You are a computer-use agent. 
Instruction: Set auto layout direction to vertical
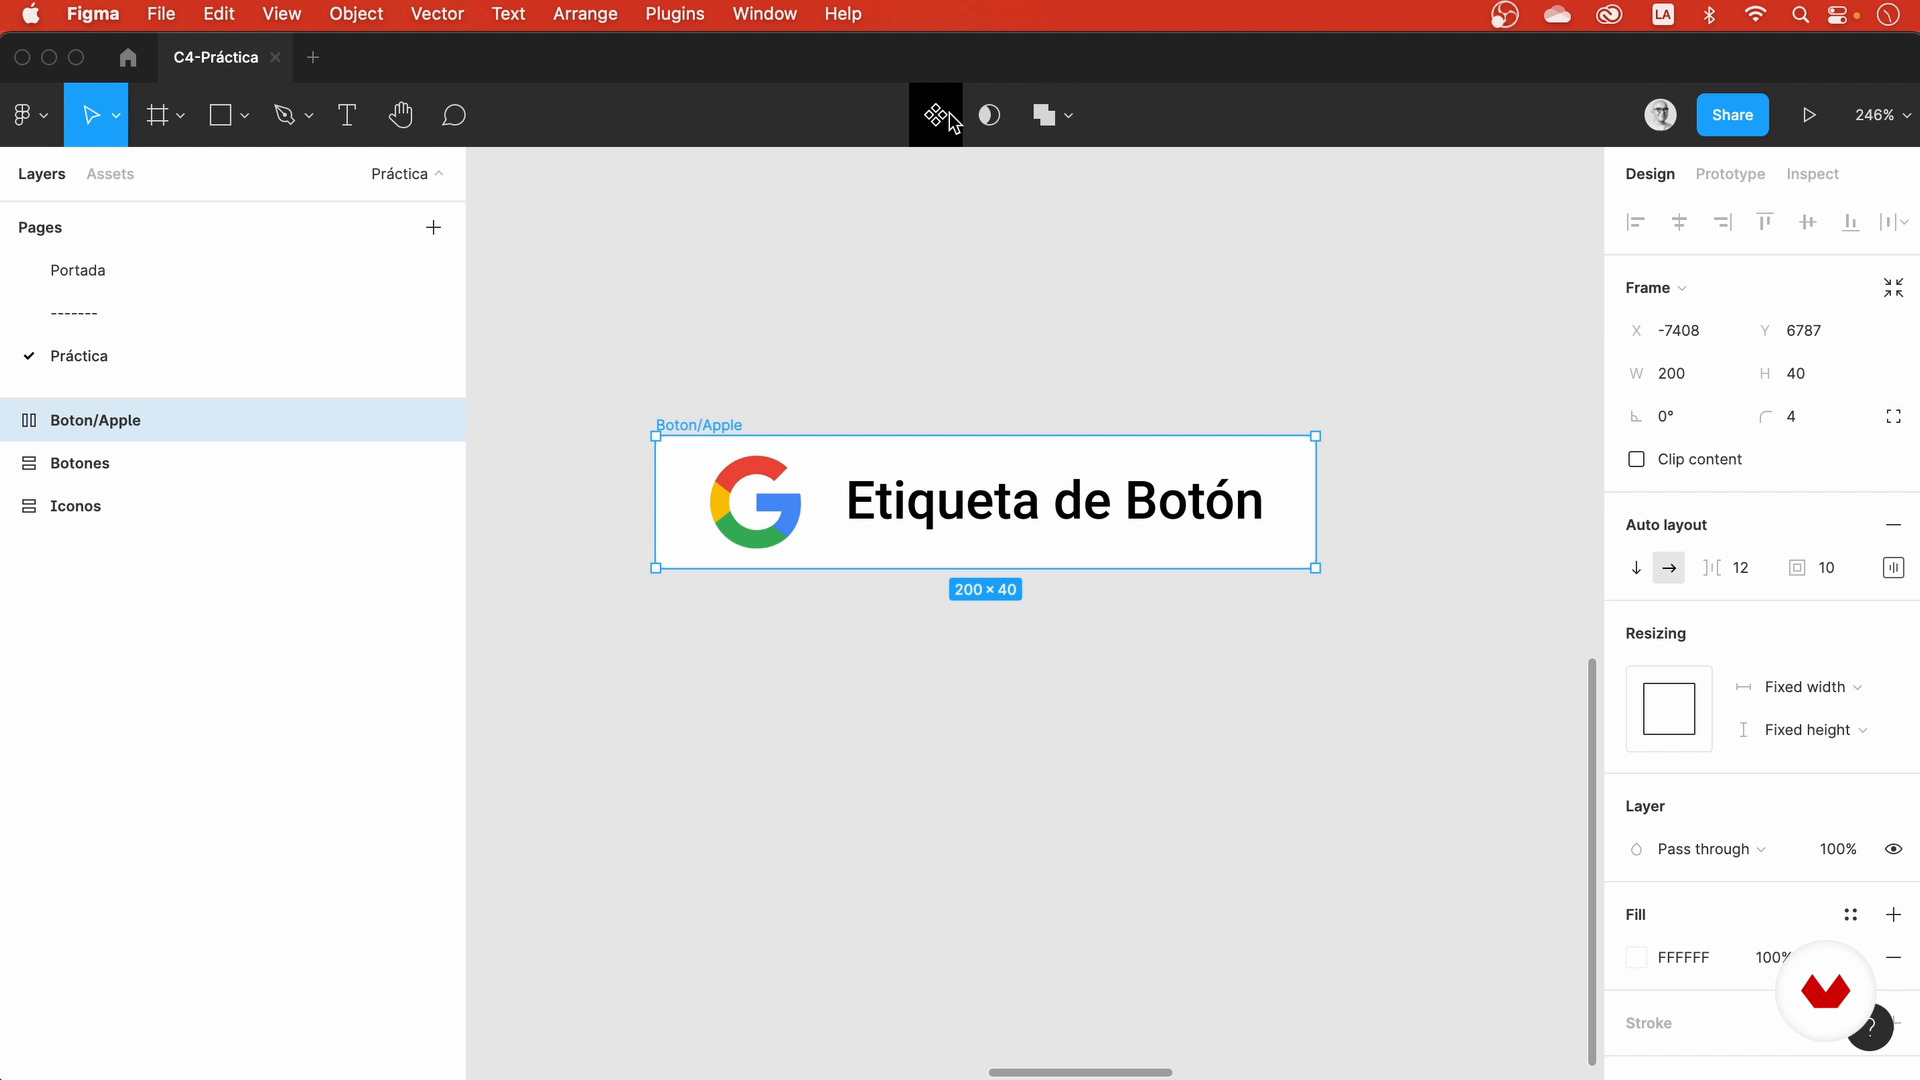1636,568
